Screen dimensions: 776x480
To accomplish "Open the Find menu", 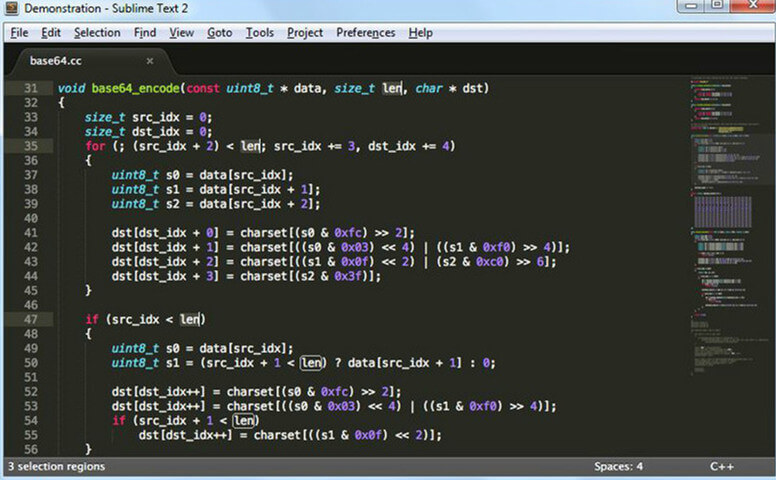I will (x=145, y=33).
